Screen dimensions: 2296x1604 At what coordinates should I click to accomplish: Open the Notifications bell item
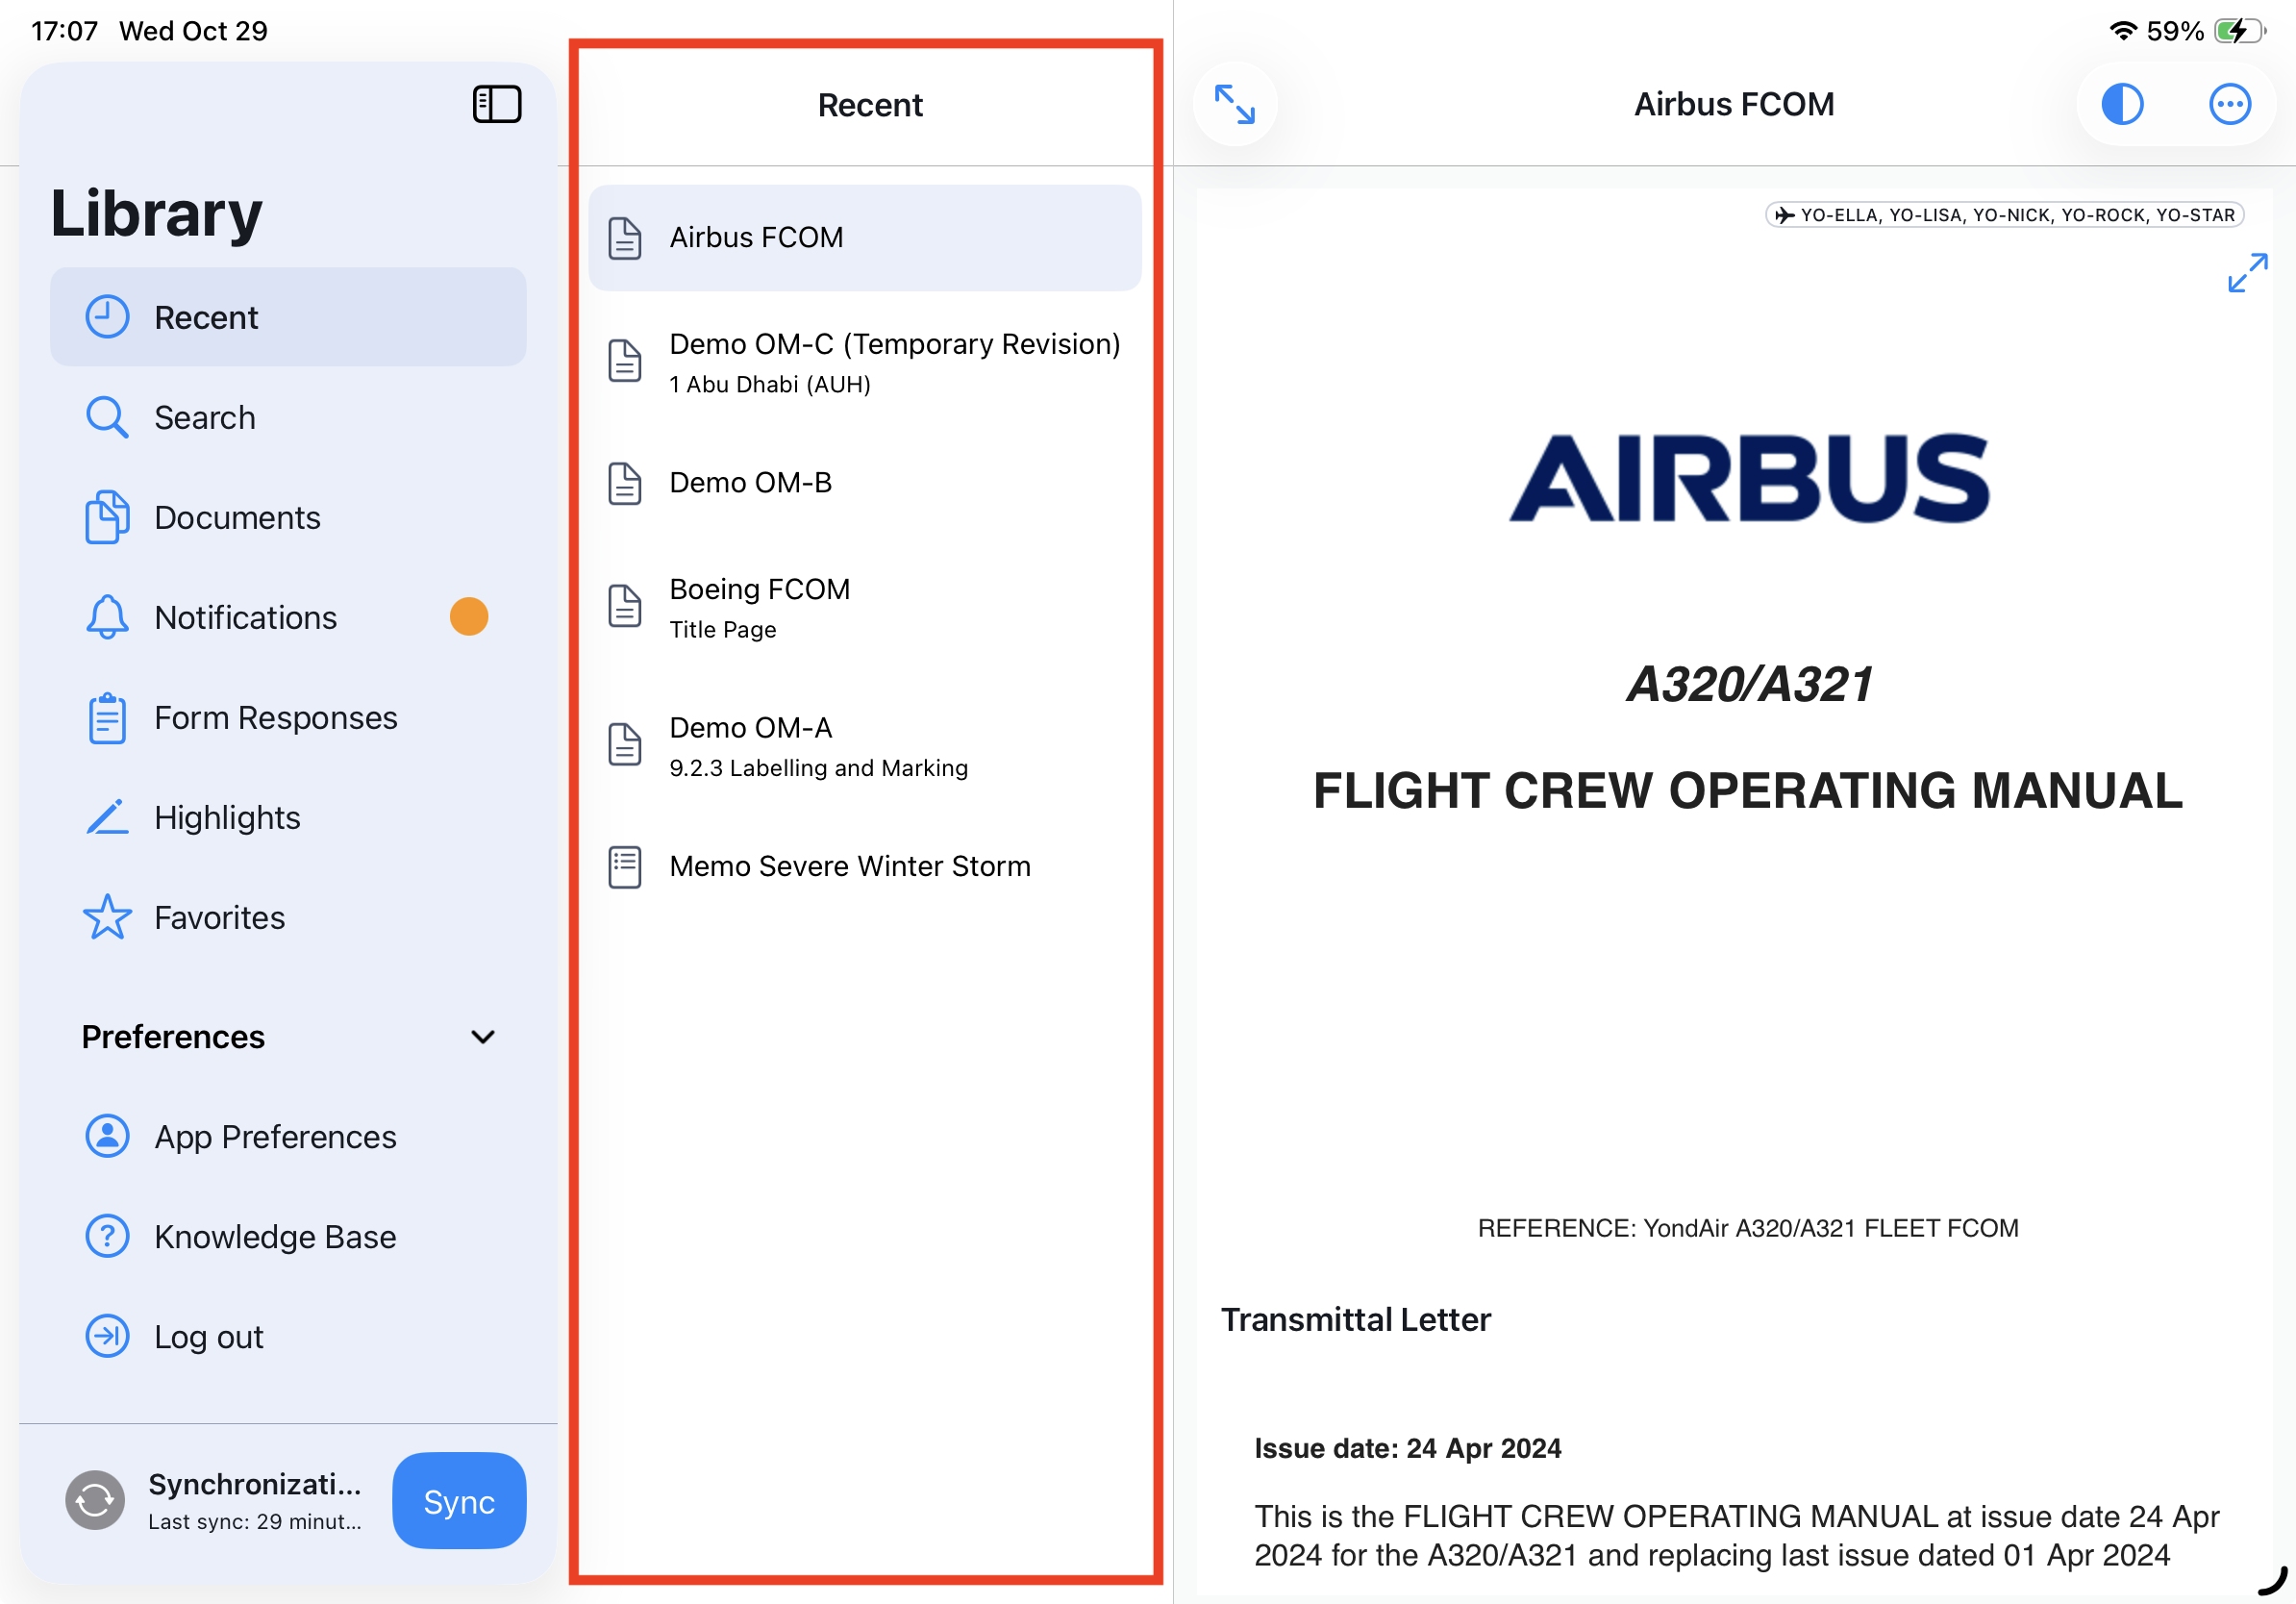click(244, 617)
